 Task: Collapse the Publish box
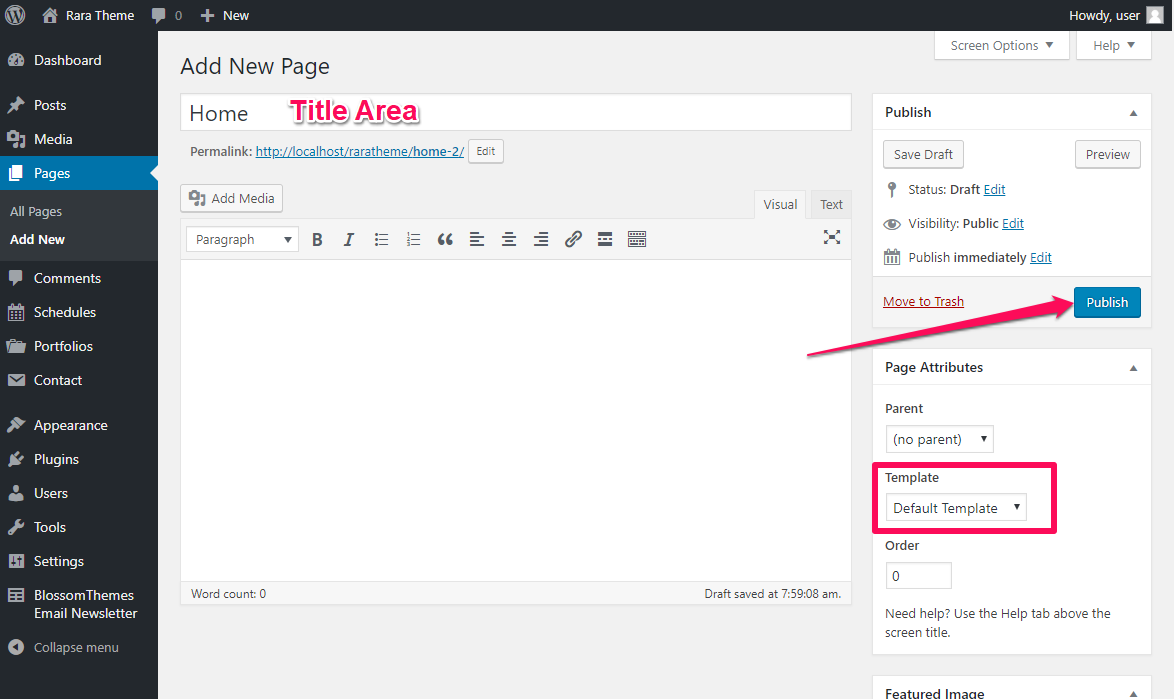[1133, 113]
